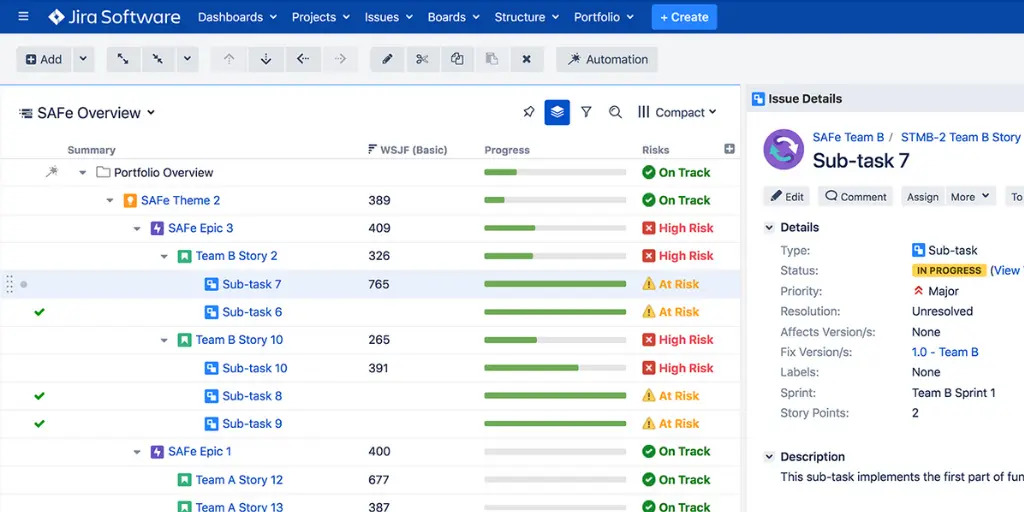The width and height of the screenshot is (1024, 512).
Task: Click the pin icon beside SAFe Overview
Action: tap(529, 112)
